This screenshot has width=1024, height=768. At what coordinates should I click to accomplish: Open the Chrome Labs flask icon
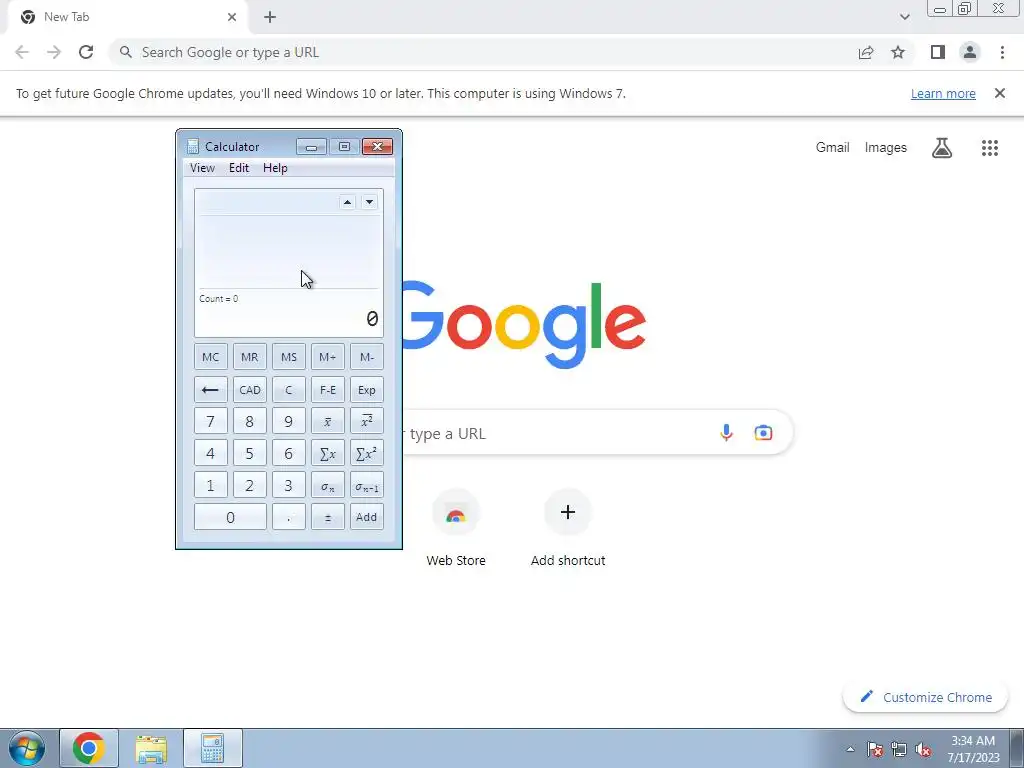coord(942,148)
